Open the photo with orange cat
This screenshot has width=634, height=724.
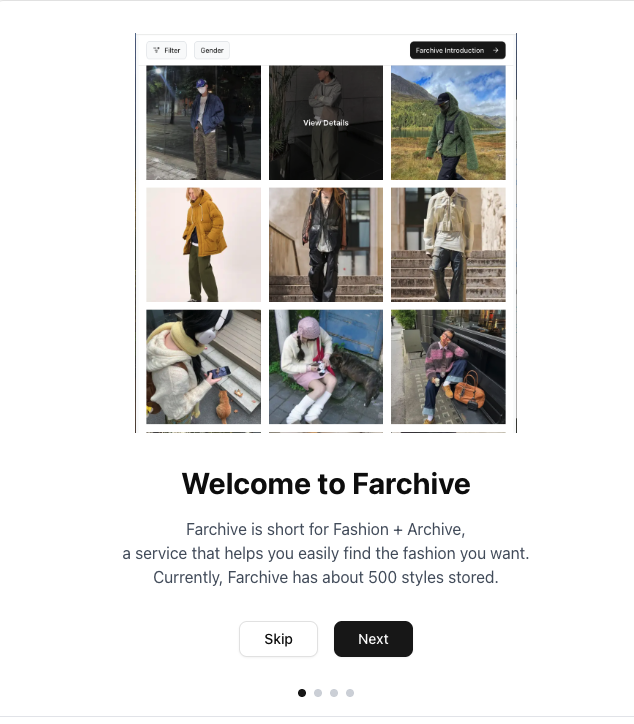(204, 367)
